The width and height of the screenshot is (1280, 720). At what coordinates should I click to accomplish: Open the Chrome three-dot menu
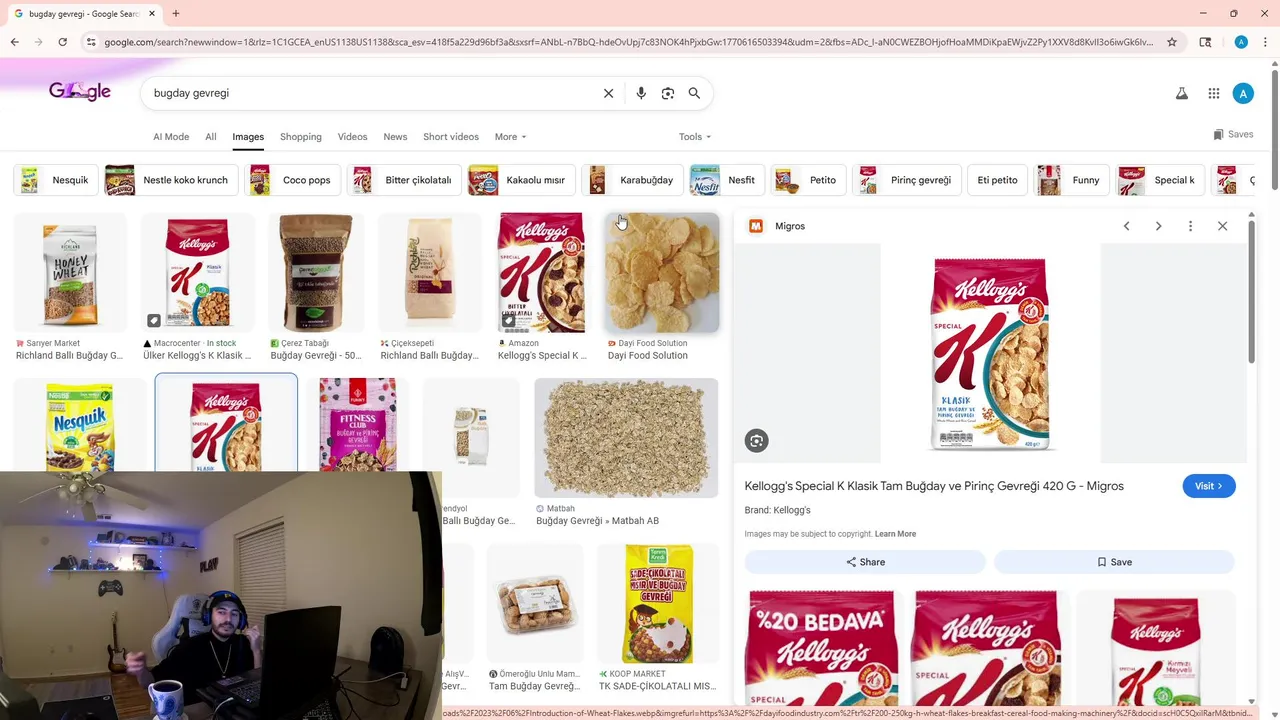point(1265,42)
